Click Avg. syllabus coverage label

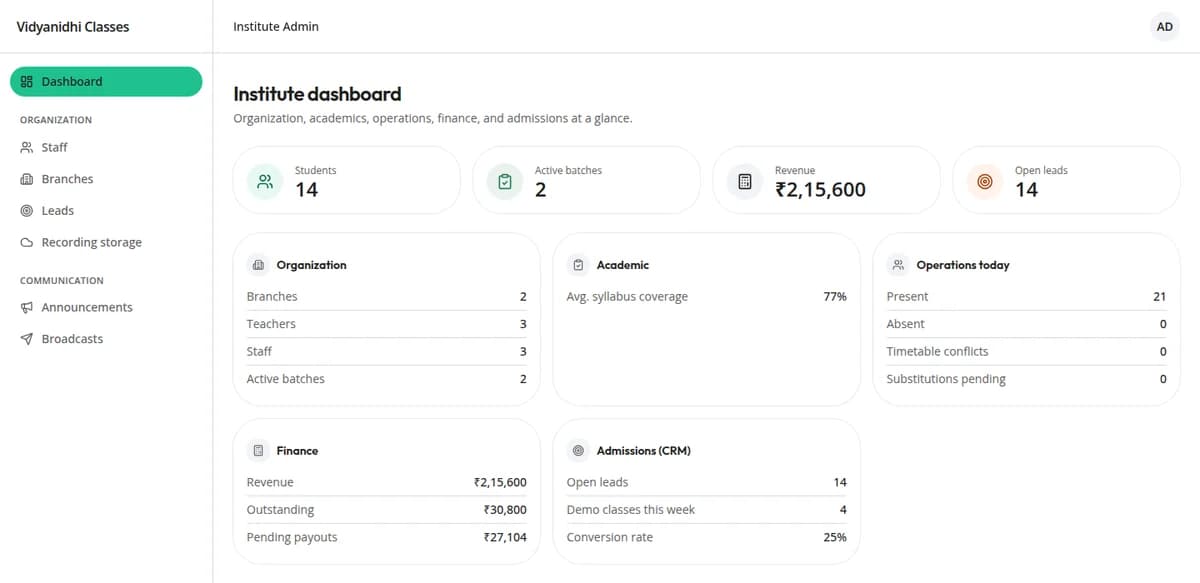click(627, 297)
